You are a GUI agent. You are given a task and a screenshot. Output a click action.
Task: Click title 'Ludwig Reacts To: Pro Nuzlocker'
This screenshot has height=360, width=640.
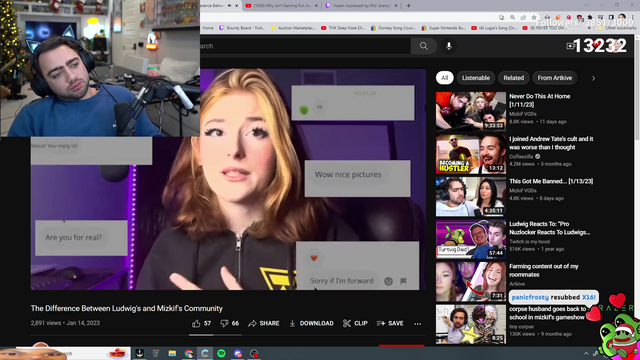(549, 228)
